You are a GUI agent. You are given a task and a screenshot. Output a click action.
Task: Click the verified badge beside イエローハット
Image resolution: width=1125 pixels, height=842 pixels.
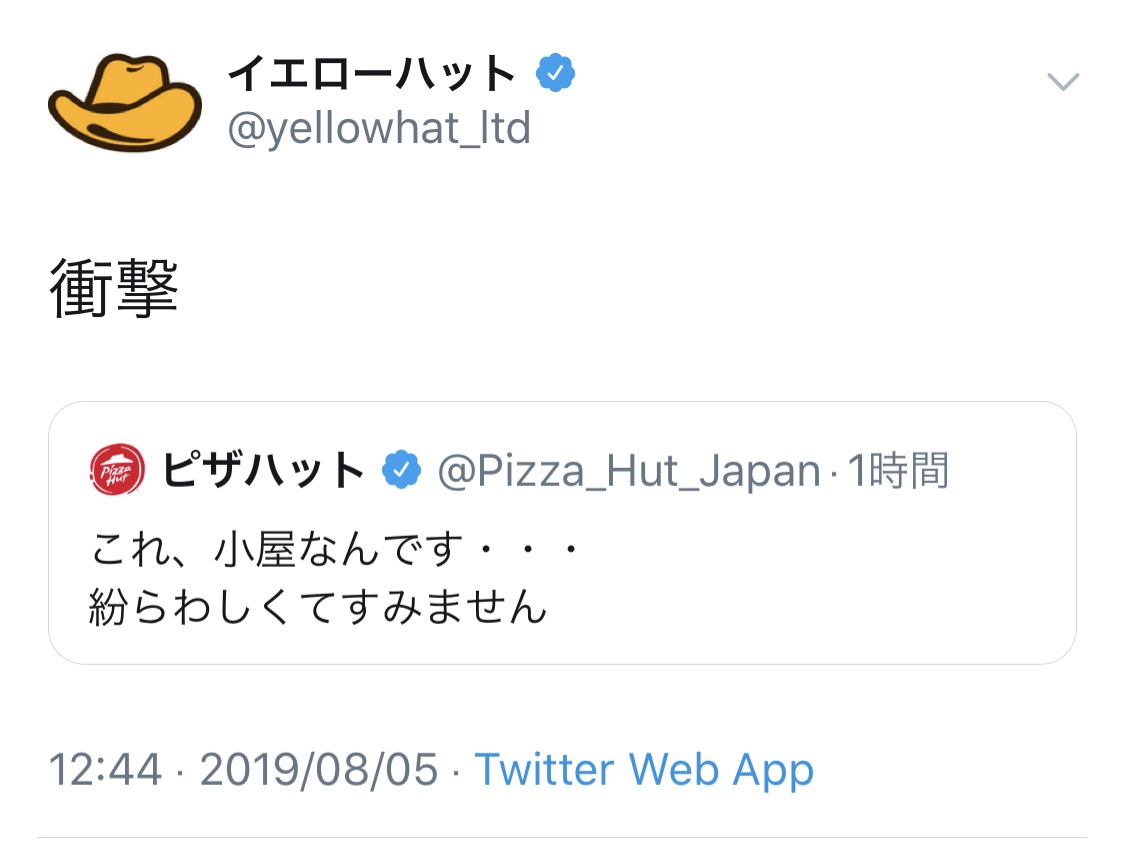[x=555, y=73]
